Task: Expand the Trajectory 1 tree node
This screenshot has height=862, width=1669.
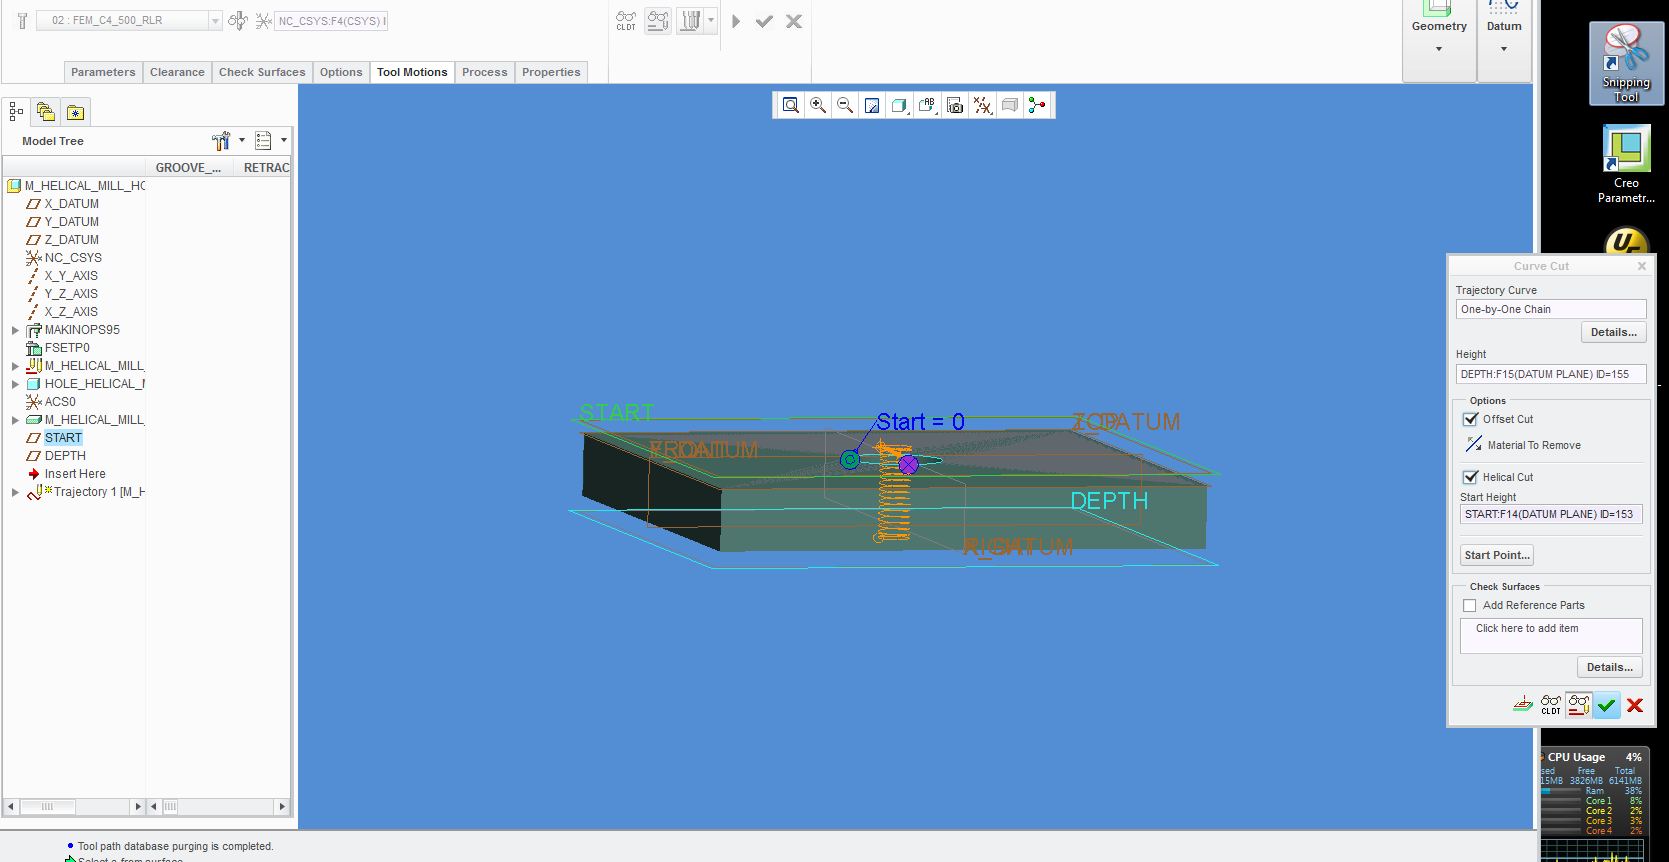Action: coord(15,492)
